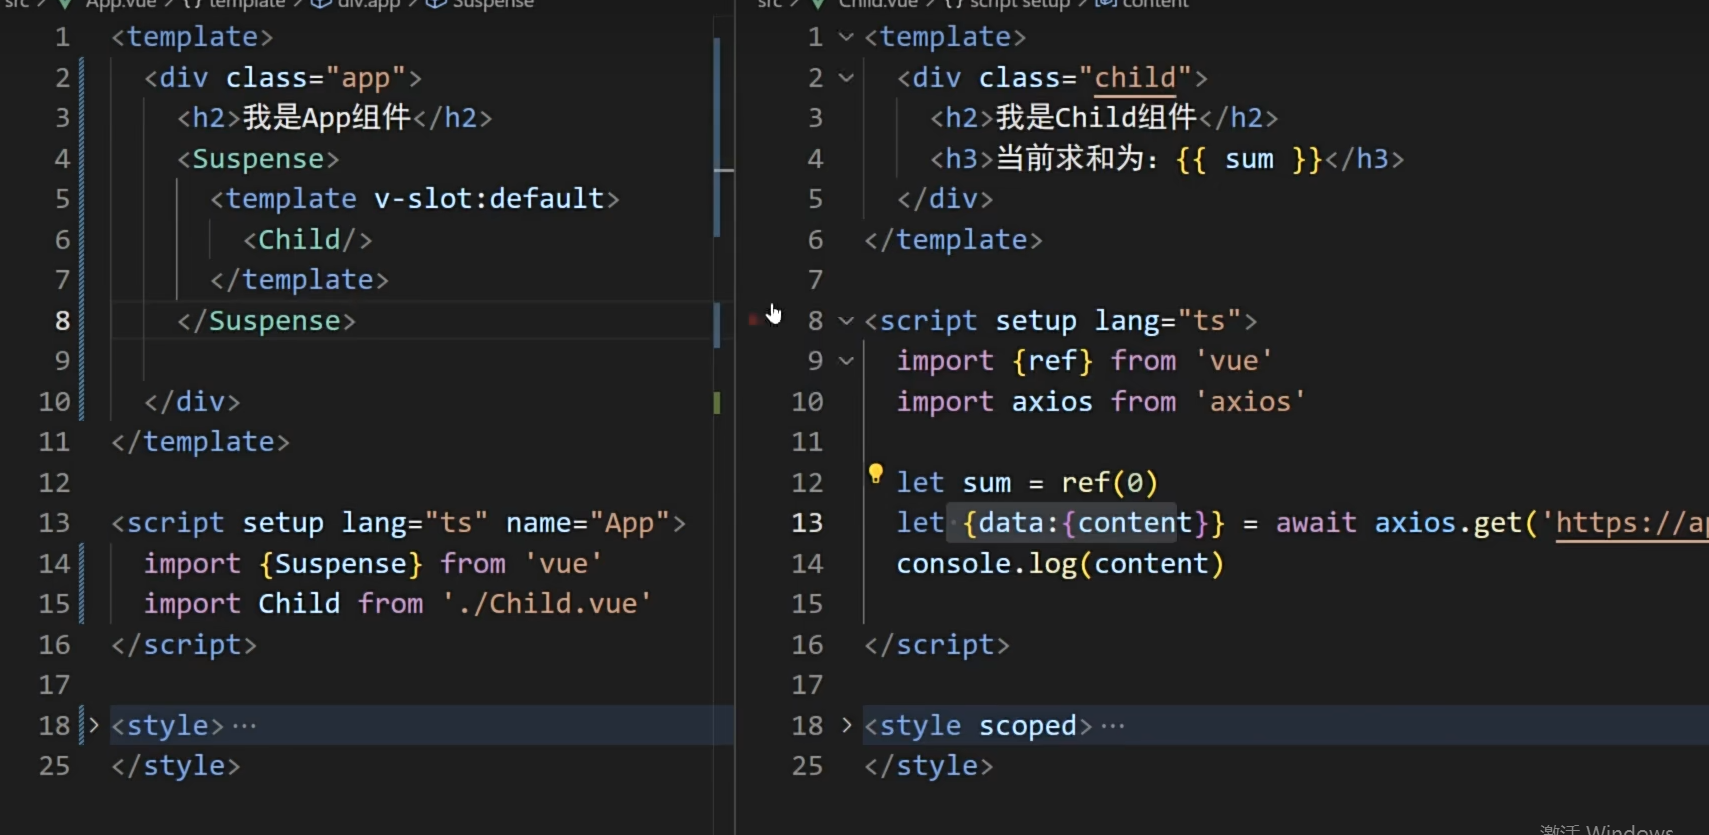Toggle breakpoint on line 8 of Child.vue

pyautogui.click(x=755, y=320)
